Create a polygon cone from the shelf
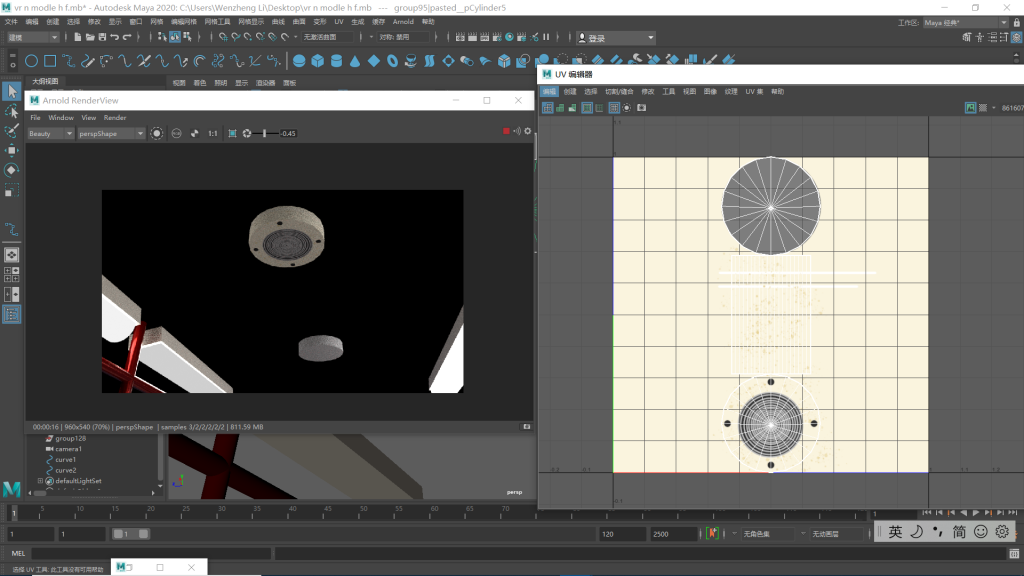1024x576 pixels. coord(355,61)
